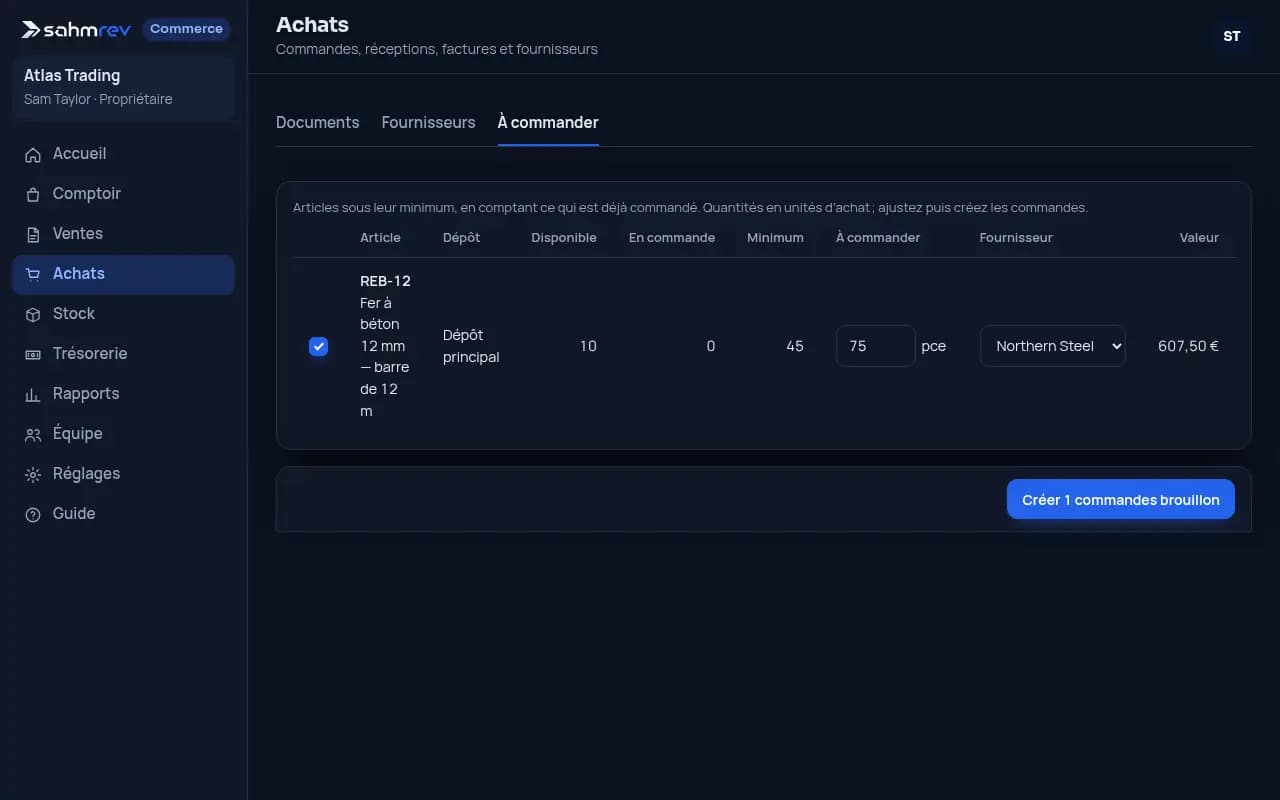Open the Trésorerie section
The image size is (1280, 800).
pos(123,354)
